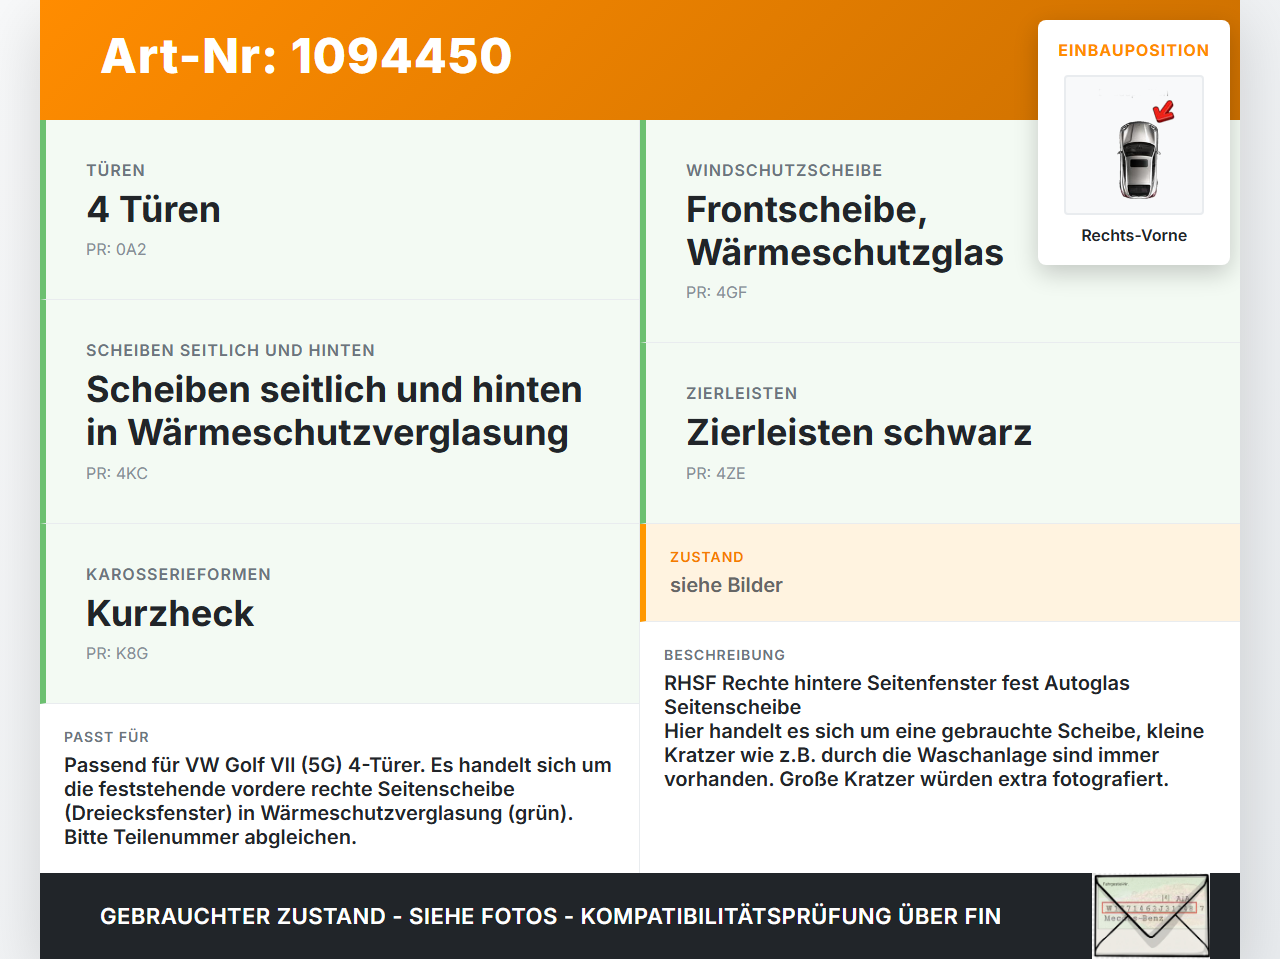Open the envelope thumbnail in the footer

(1151, 916)
